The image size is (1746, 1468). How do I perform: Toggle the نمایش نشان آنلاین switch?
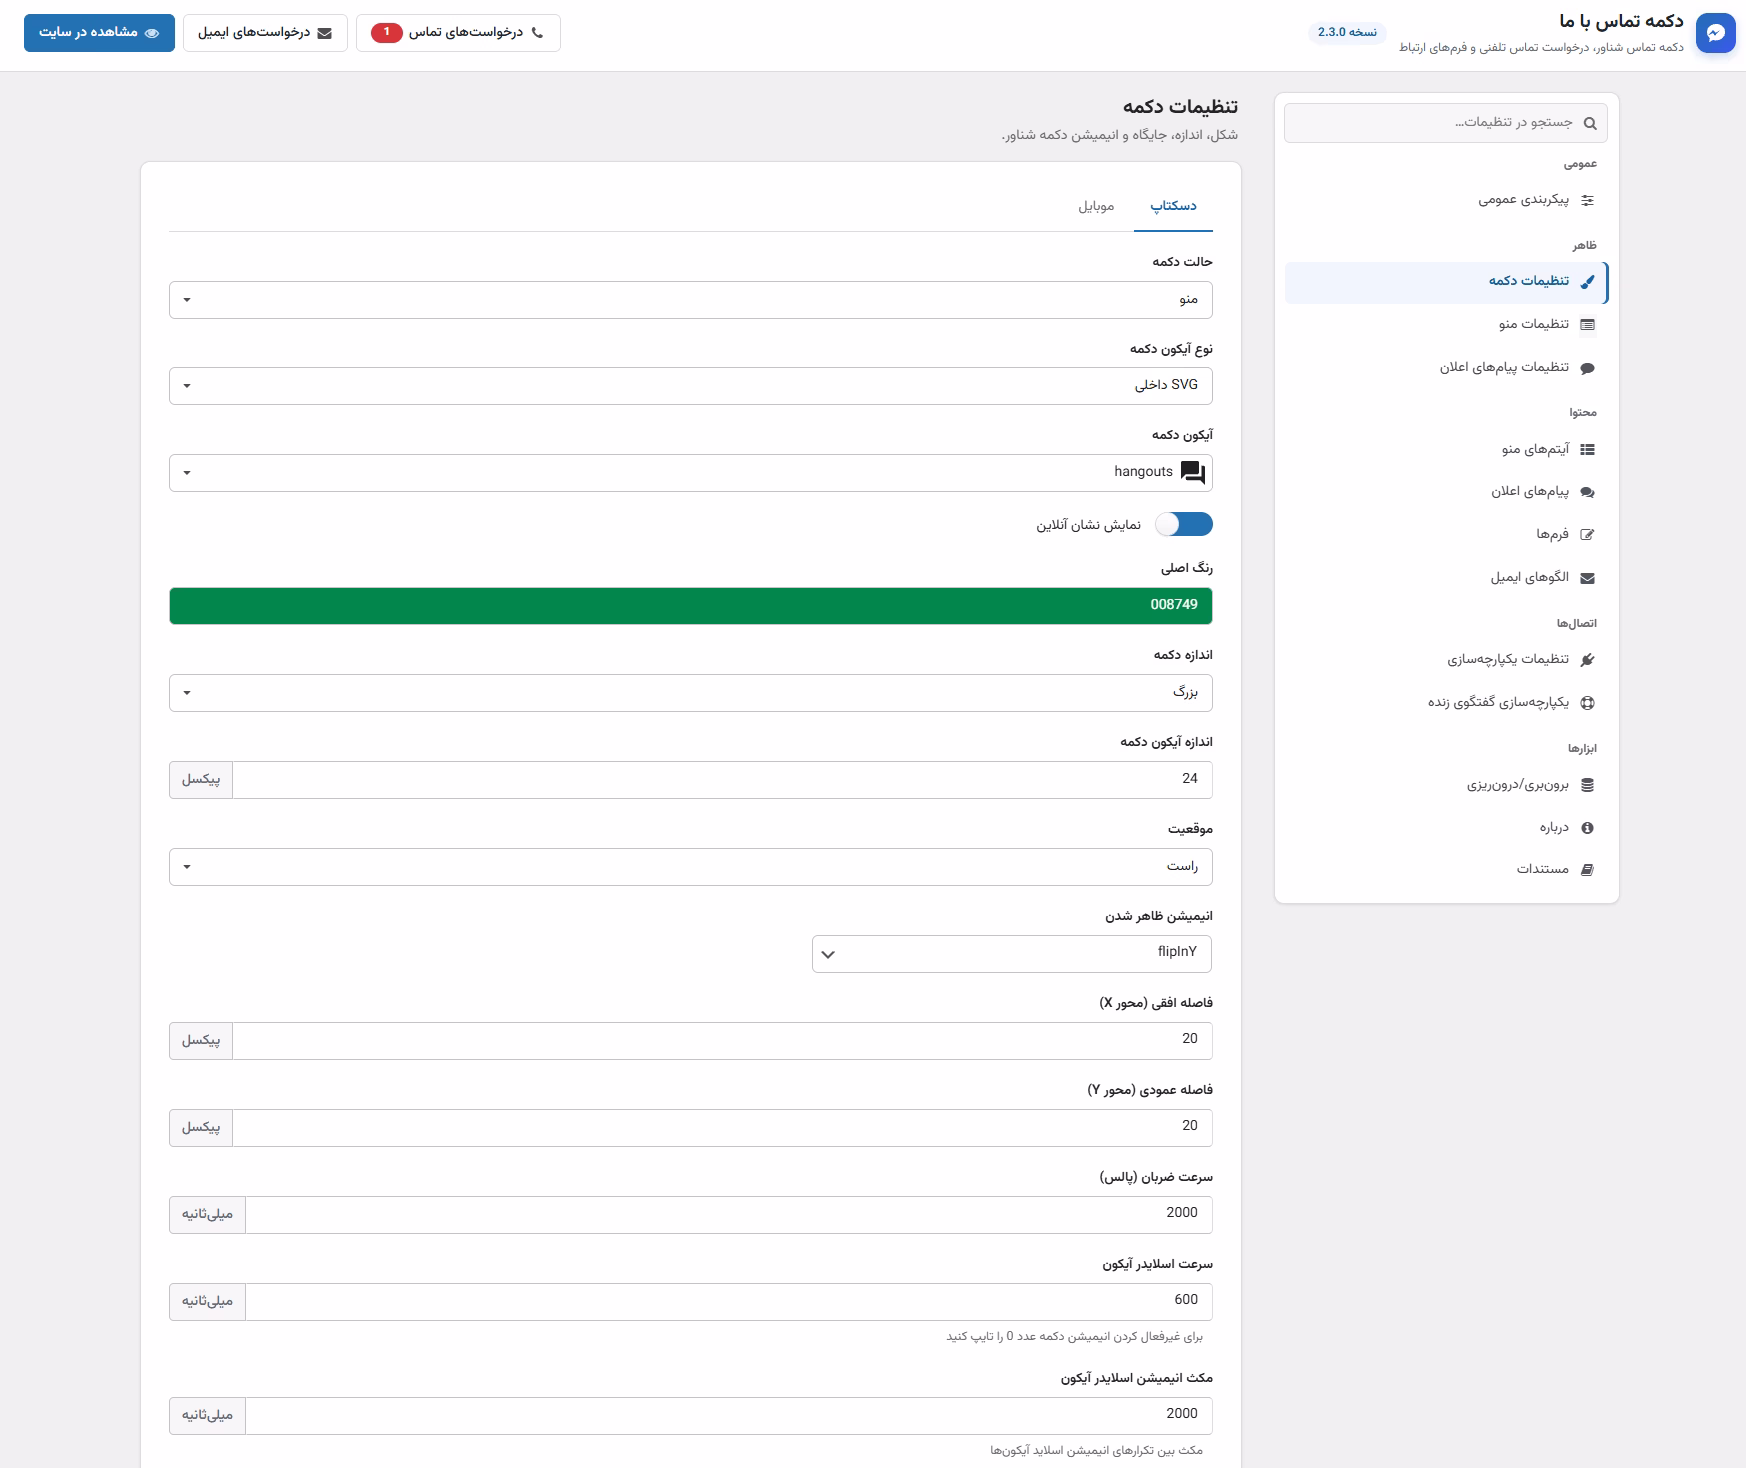[x=1184, y=524]
